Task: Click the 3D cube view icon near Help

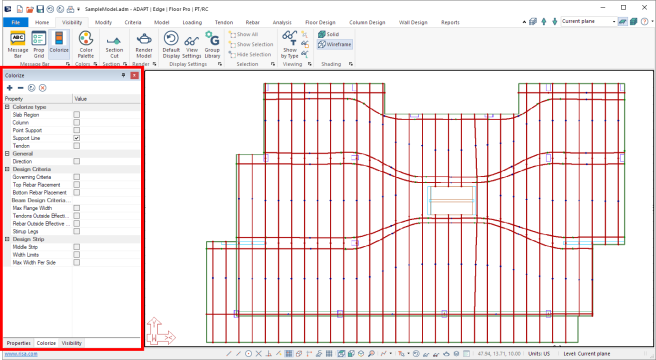Action: click(634, 22)
